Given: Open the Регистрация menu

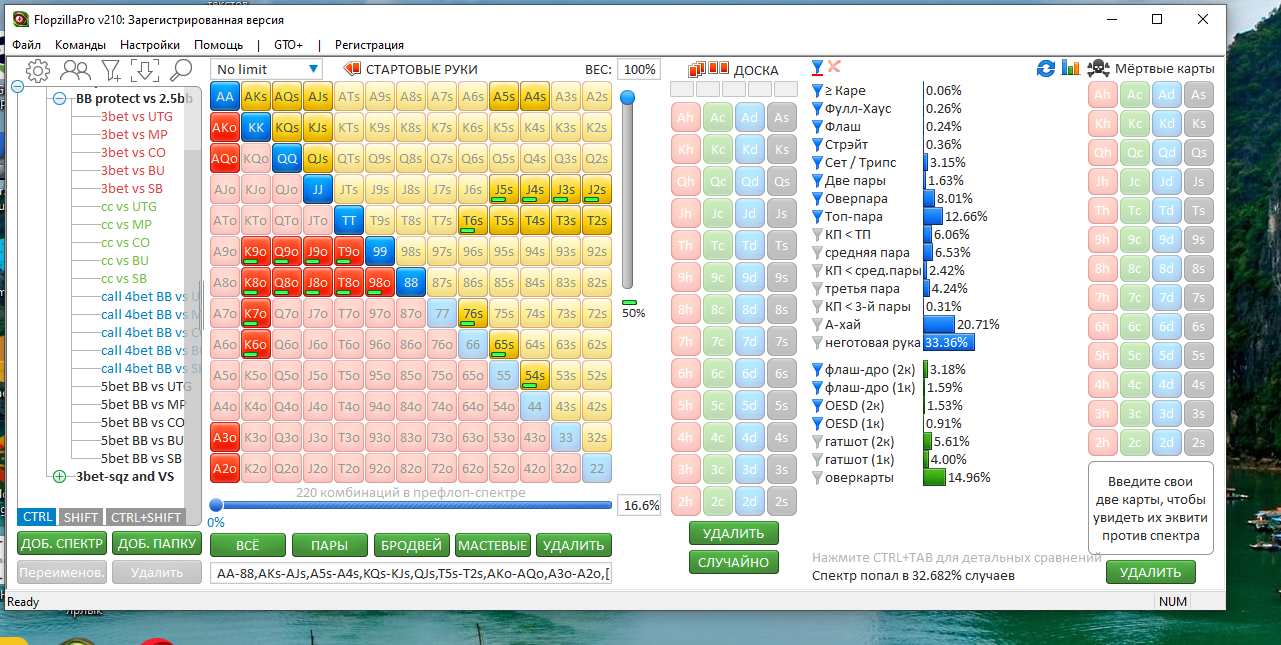Looking at the screenshot, I should pos(369,45).
